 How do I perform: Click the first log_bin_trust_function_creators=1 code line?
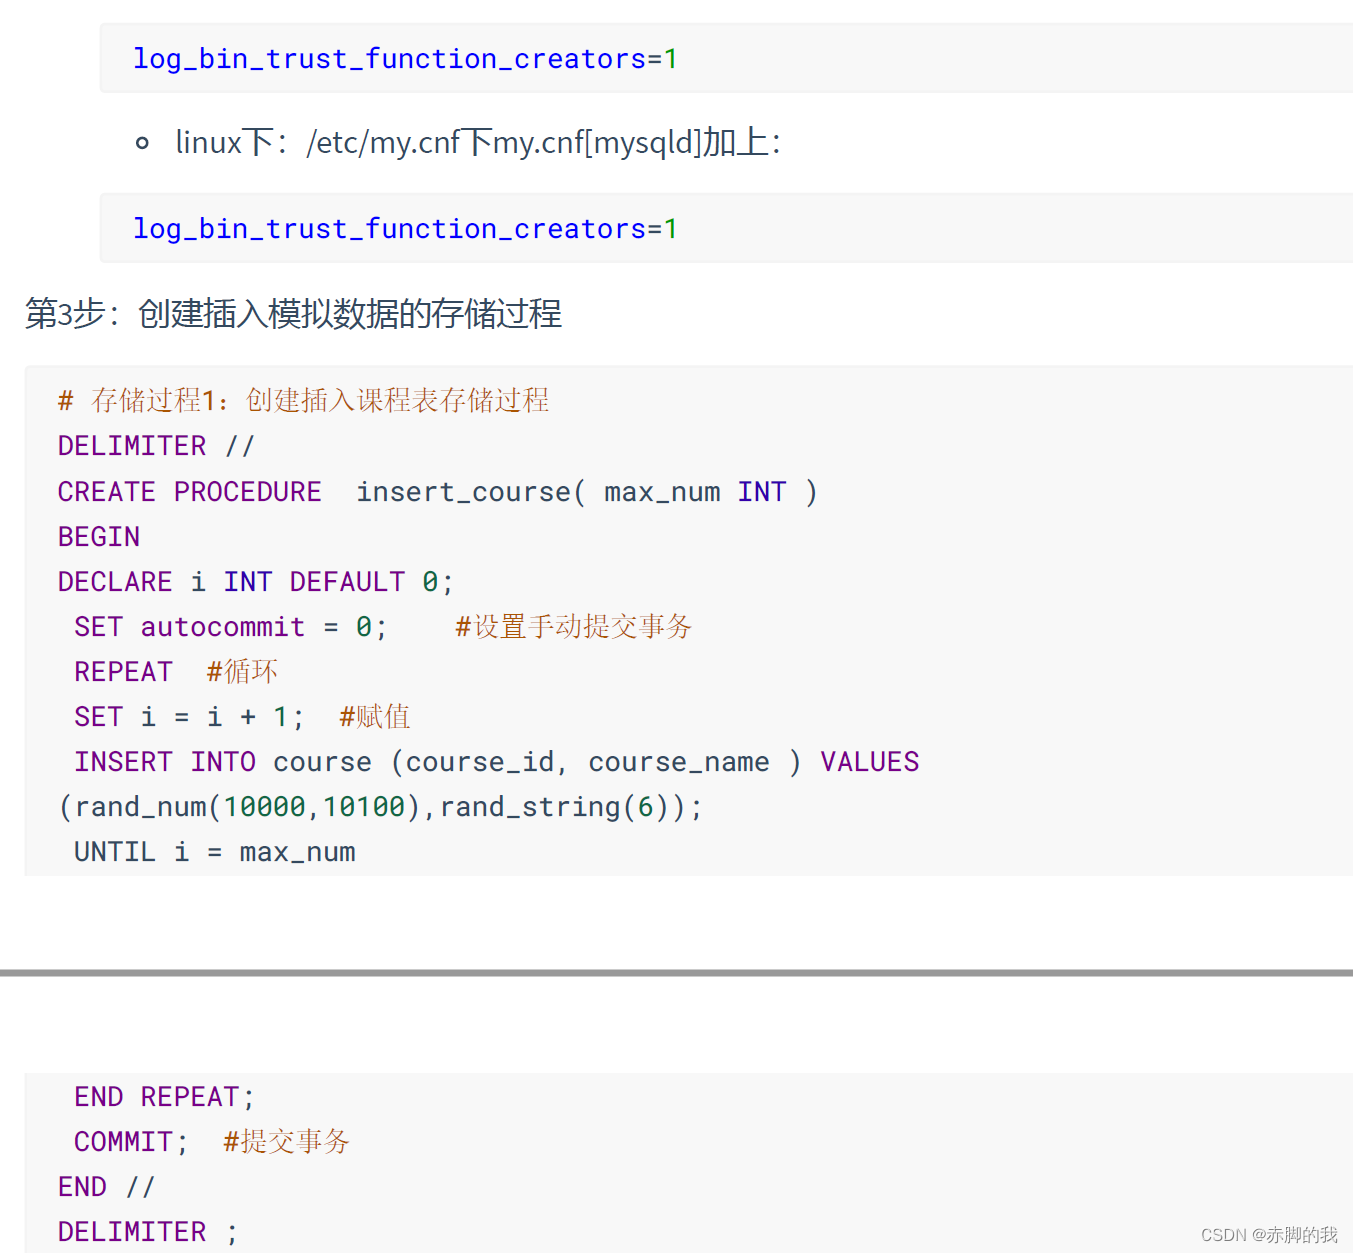click(x=405, y=59)
